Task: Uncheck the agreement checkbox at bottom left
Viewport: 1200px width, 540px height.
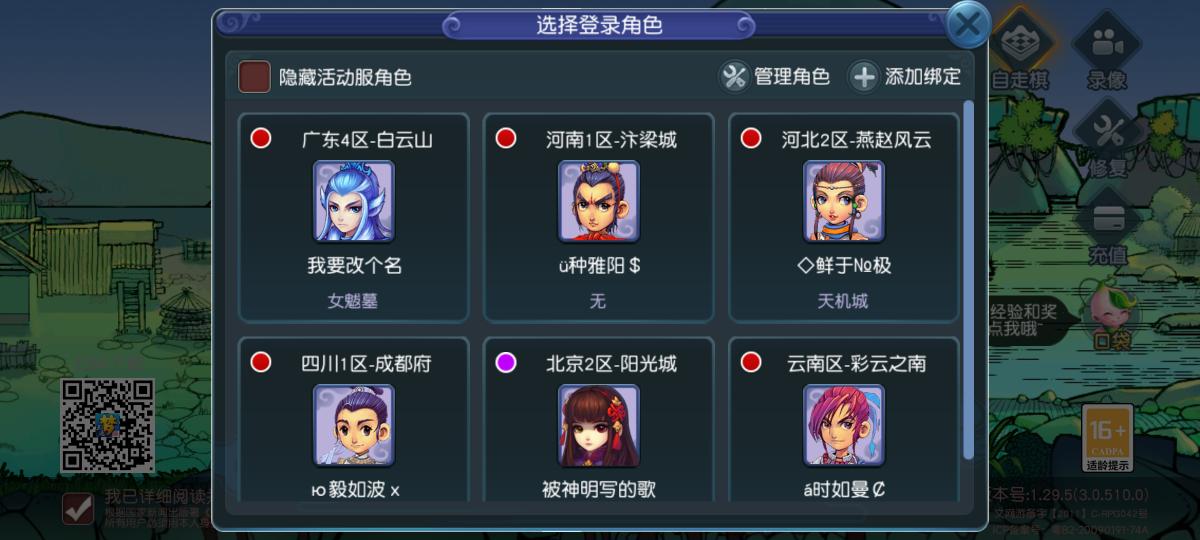Action: click(78, 508)
